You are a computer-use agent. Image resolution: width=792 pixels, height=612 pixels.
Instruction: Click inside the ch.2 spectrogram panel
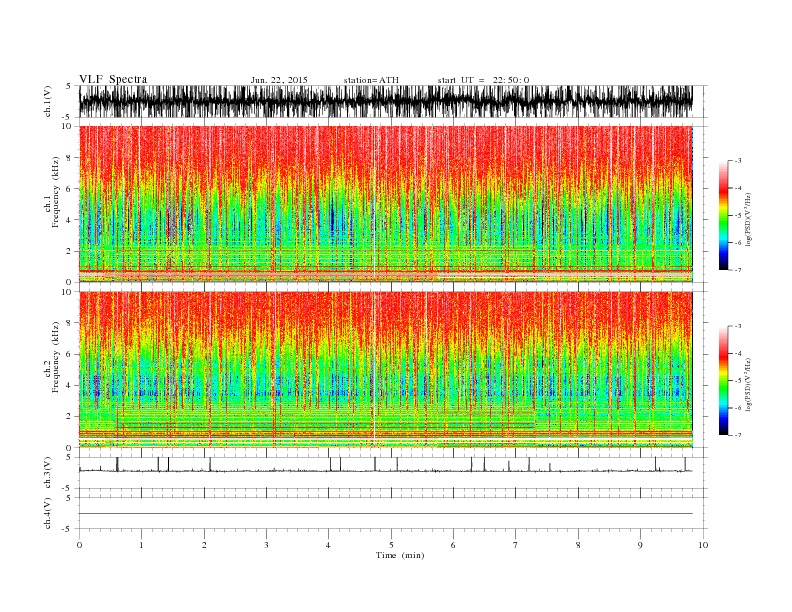(x=386, y=370)
